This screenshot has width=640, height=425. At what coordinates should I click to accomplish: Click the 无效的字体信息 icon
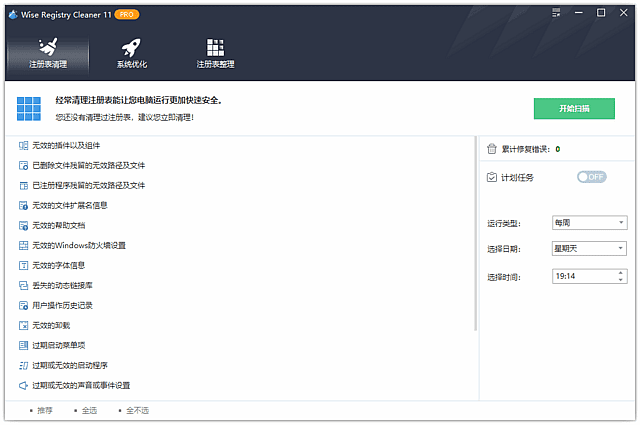point(23,266)
